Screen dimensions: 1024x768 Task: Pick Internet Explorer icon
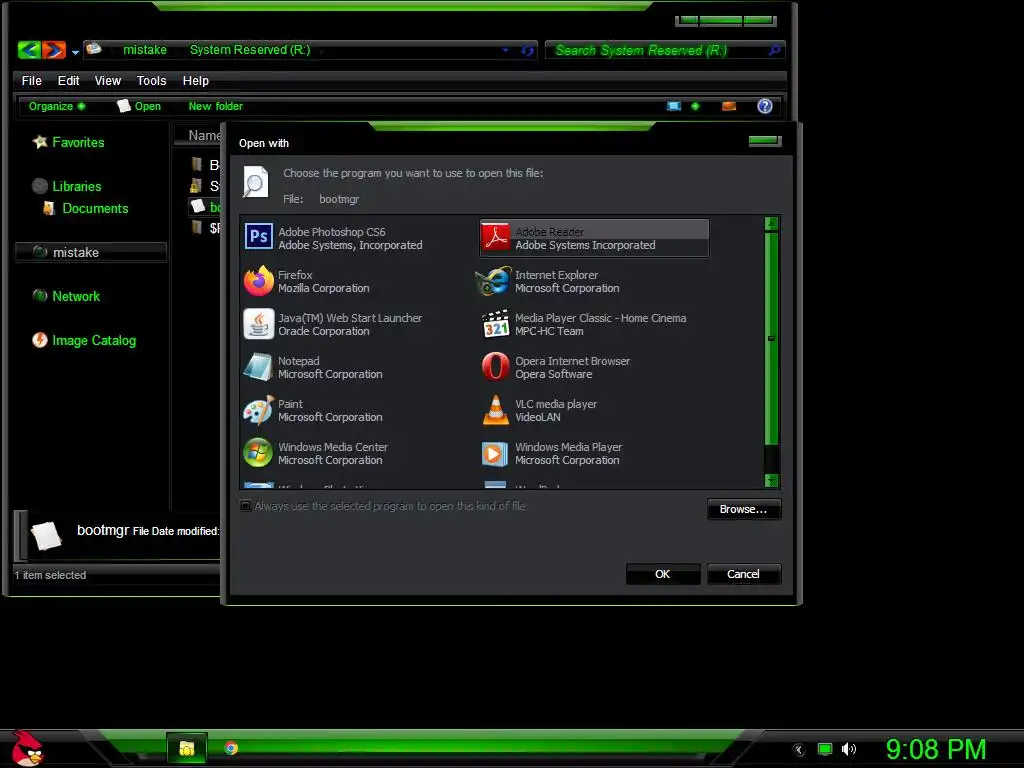pos(494,281)
